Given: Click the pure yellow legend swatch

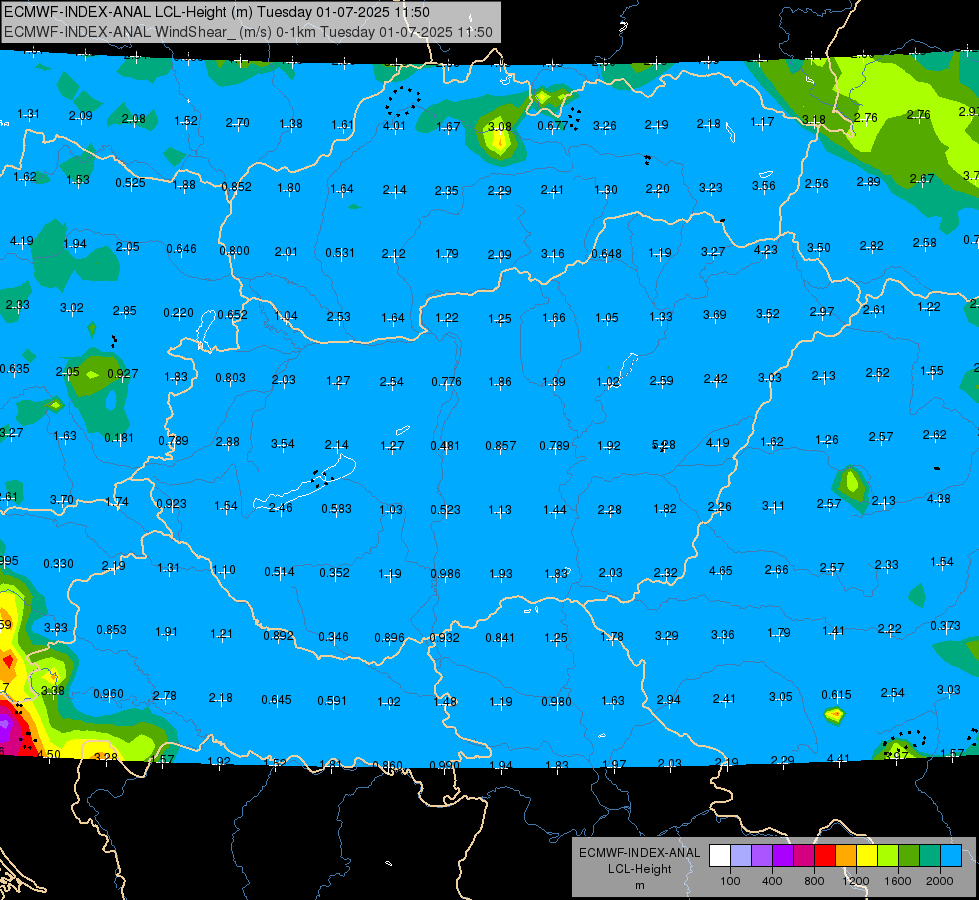Looking at the screenshot, I should pos(867,855).
